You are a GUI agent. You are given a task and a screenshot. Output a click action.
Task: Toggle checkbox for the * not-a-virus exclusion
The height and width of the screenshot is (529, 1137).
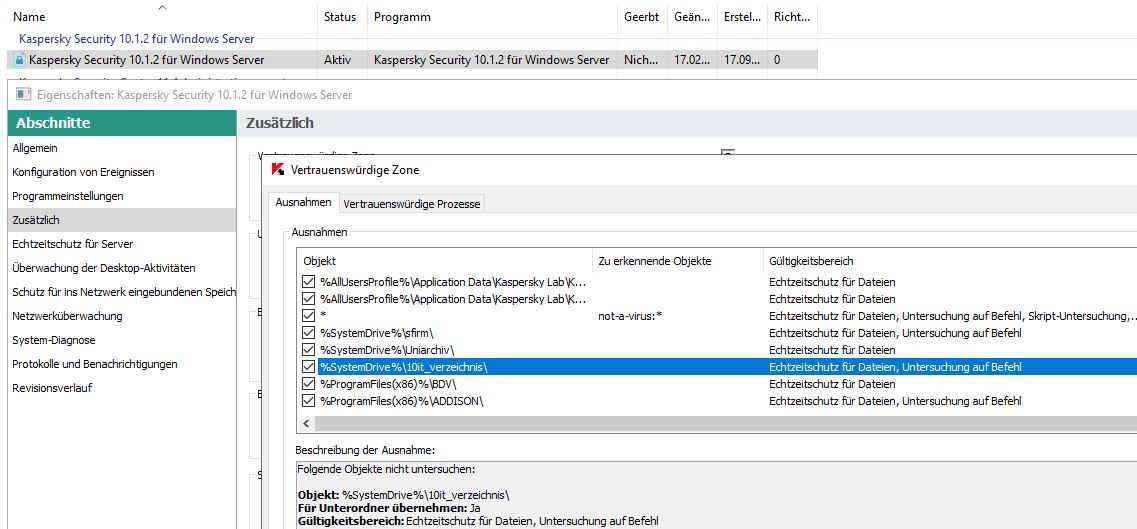click(308, 316)
